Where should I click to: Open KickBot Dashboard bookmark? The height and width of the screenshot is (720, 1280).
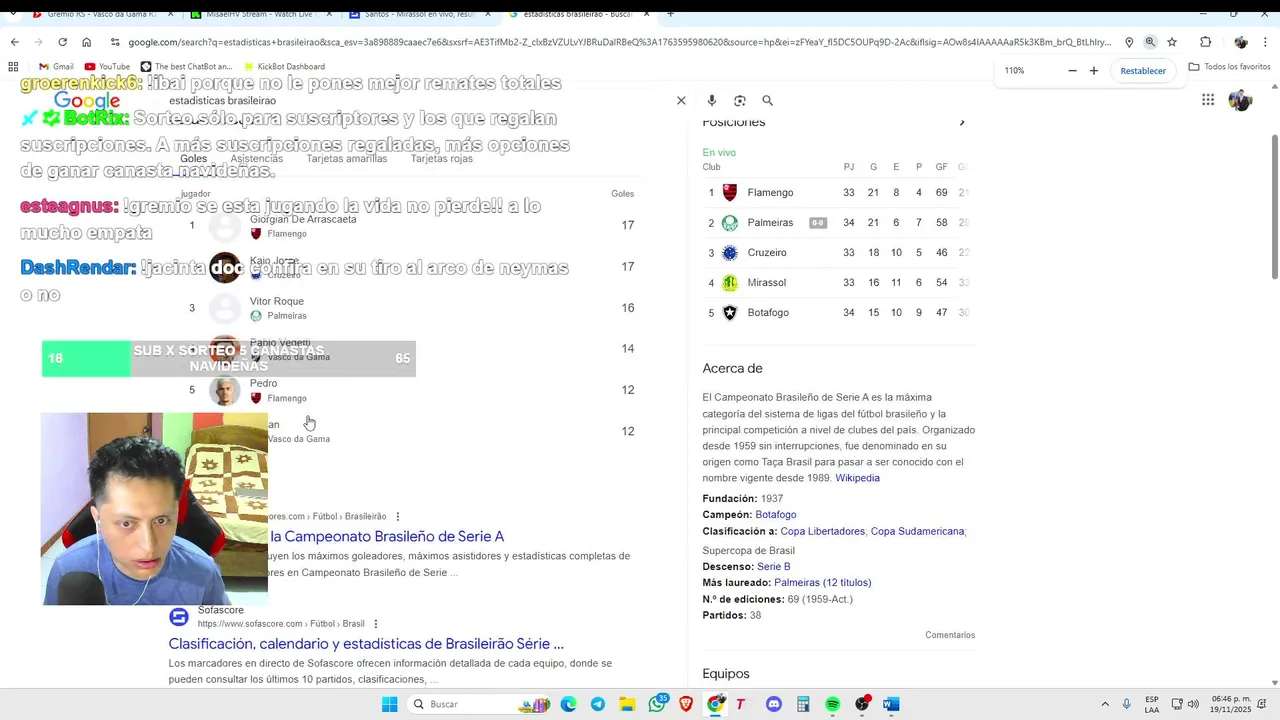[x=284, y=67]
